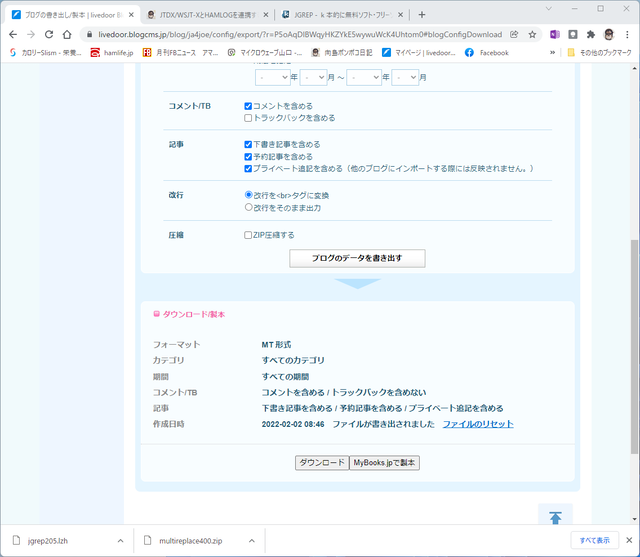Open the Chrome three-dot menu

click(x=627, y=35)
